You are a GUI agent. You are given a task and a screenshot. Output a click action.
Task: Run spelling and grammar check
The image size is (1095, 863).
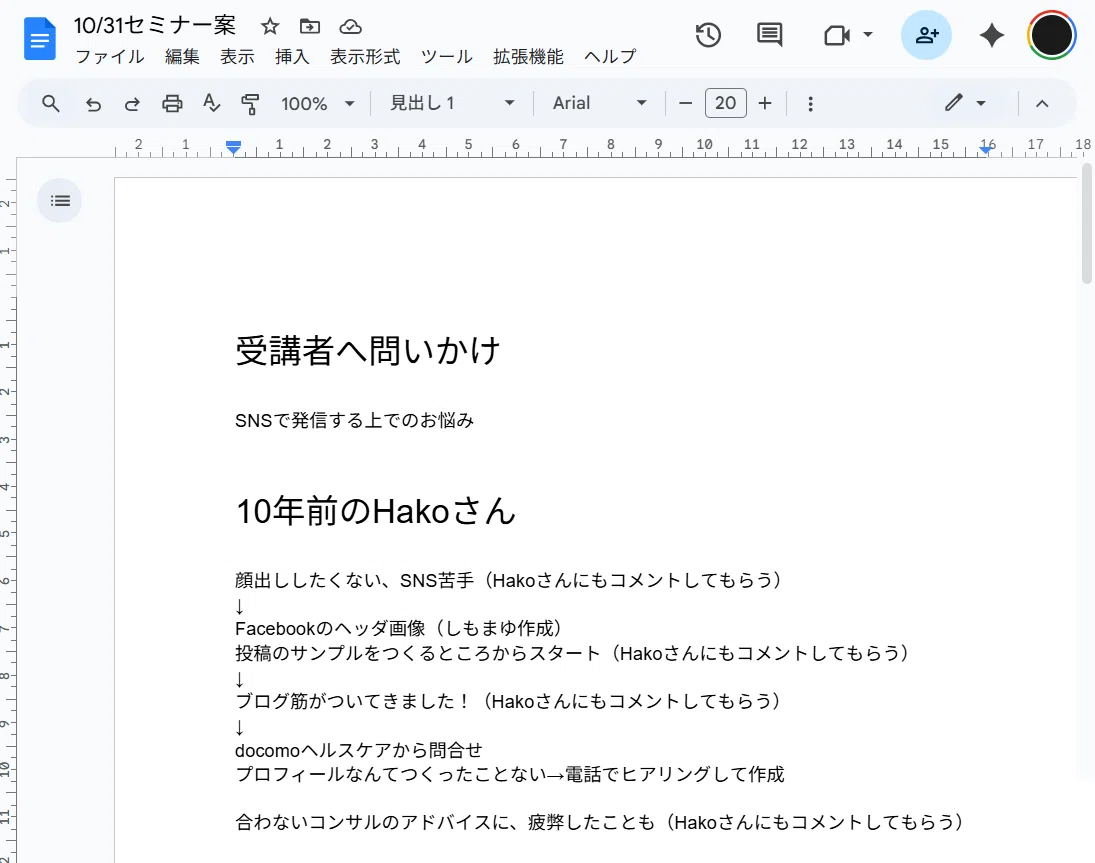click(212, 104)
